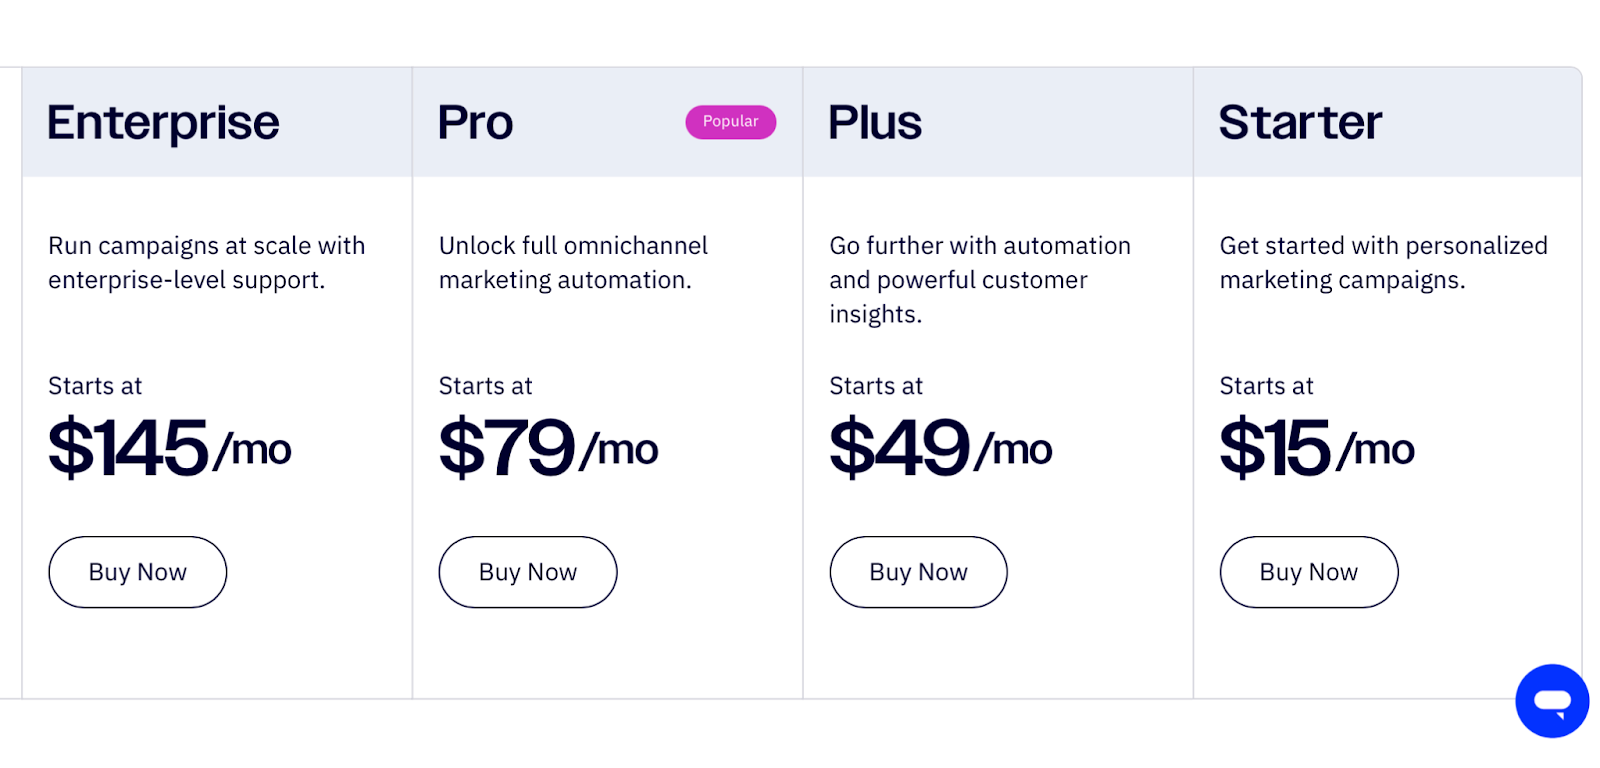Click the Pro plan title

click(x=475, y=123)
